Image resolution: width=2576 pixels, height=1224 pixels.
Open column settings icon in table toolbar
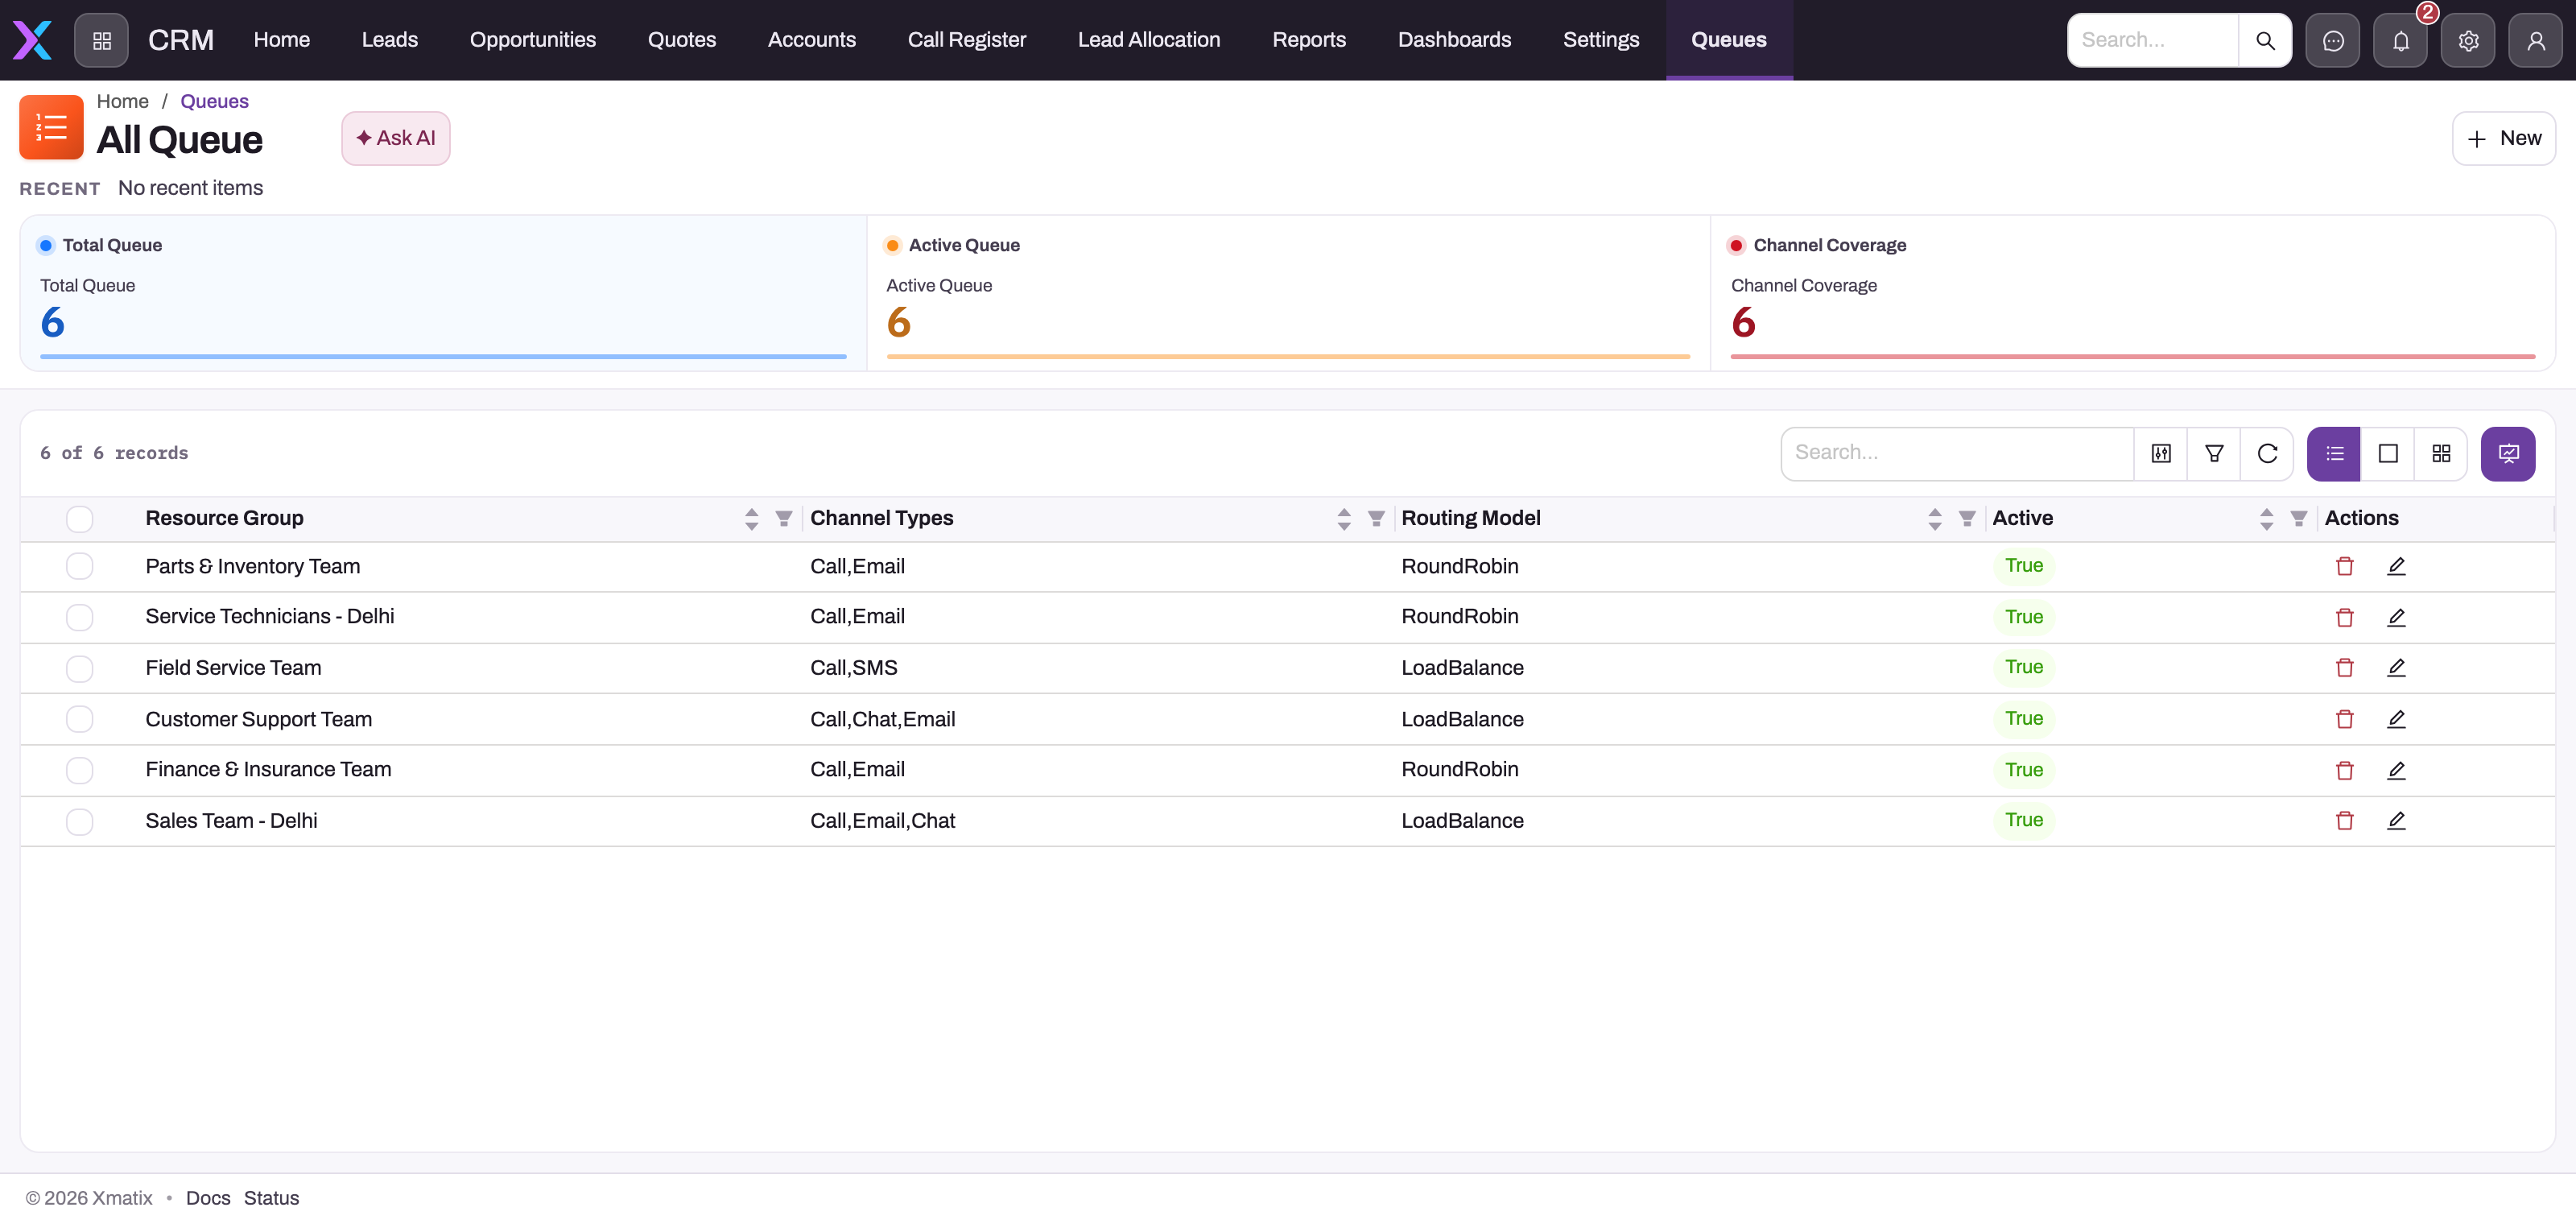click(x=2161, y=453)
